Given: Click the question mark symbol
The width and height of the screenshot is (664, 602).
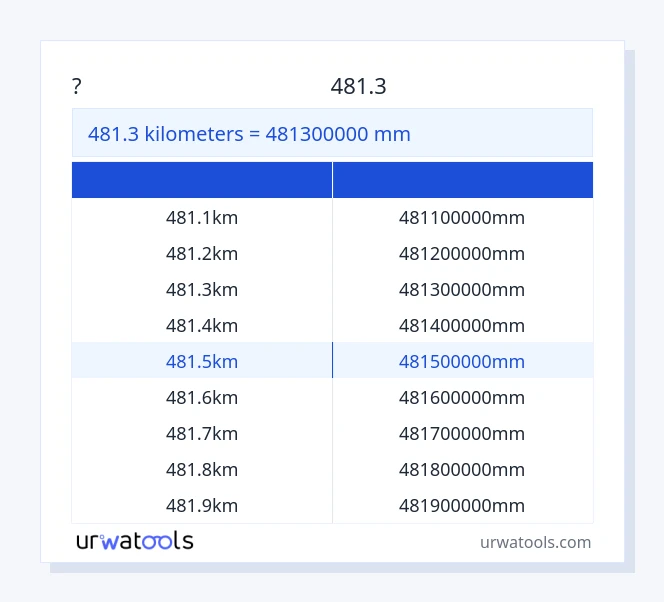Looking at the screenshot, I should (x=77, y=87).
